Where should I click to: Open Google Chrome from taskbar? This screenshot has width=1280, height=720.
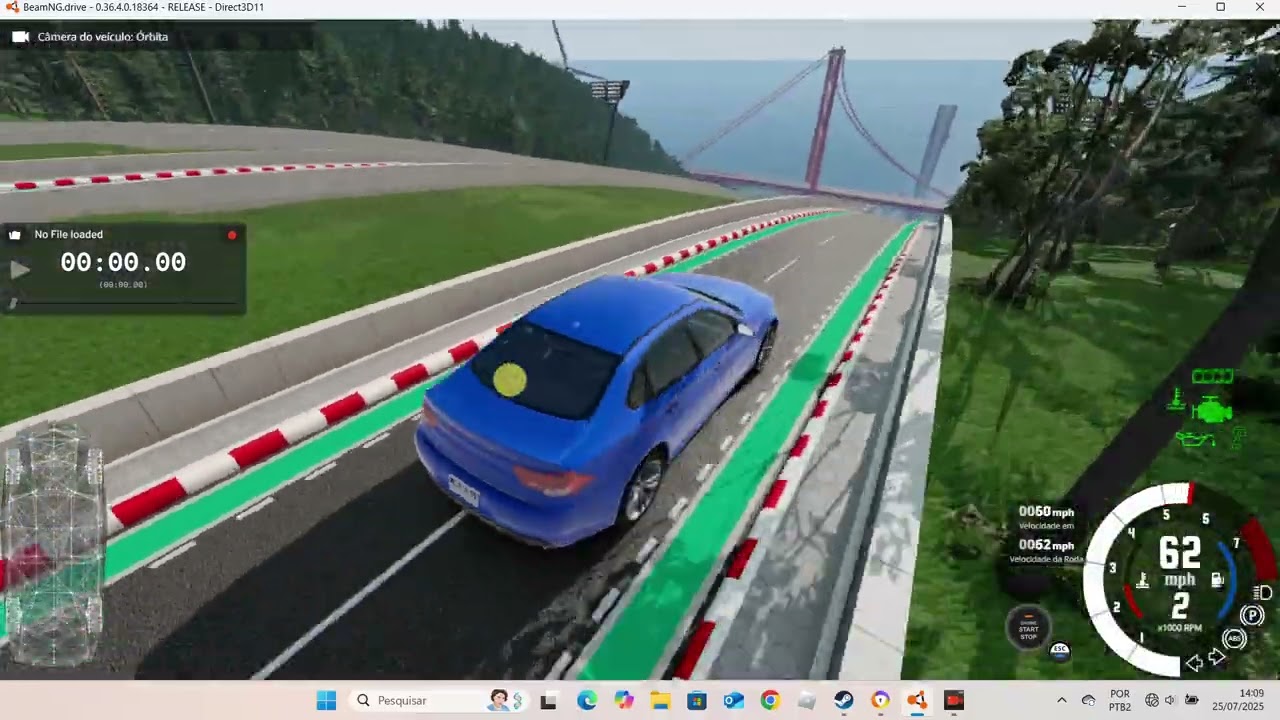770,700
